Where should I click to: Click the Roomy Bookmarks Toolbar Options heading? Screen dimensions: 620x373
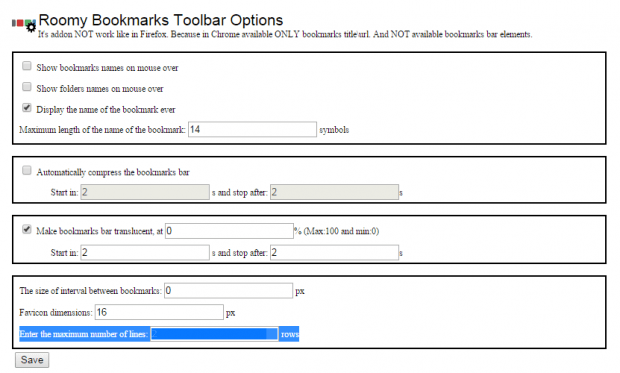click(x=161, y=20)
